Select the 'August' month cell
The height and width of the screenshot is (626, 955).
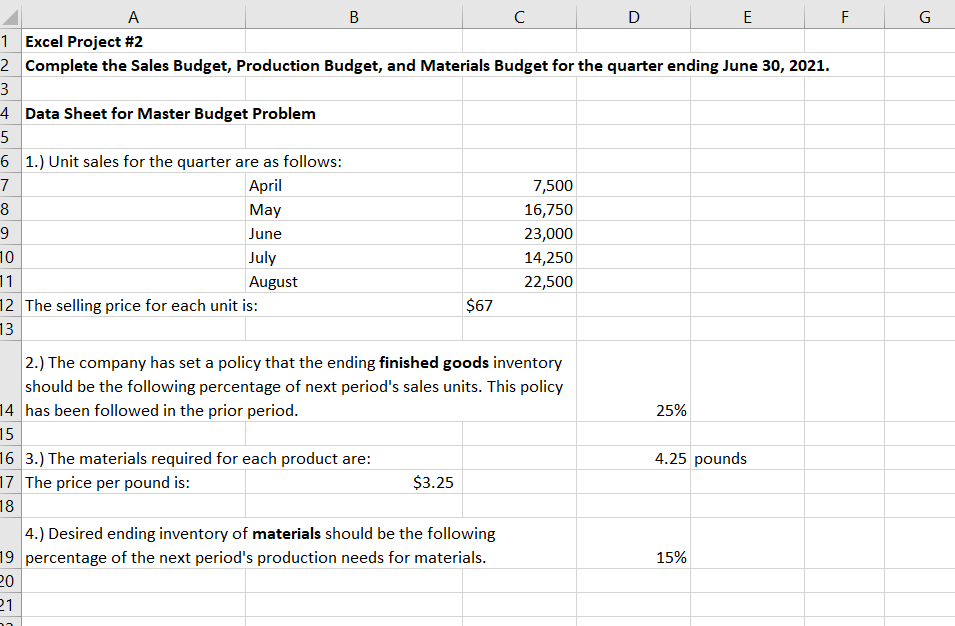pyautogui.click(x=354, y=281)
